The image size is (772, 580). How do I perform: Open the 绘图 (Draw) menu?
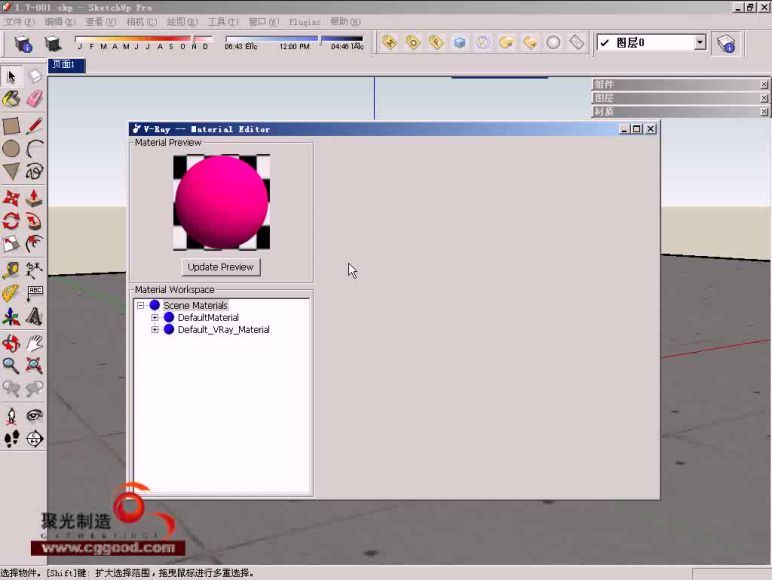(182, 22)
